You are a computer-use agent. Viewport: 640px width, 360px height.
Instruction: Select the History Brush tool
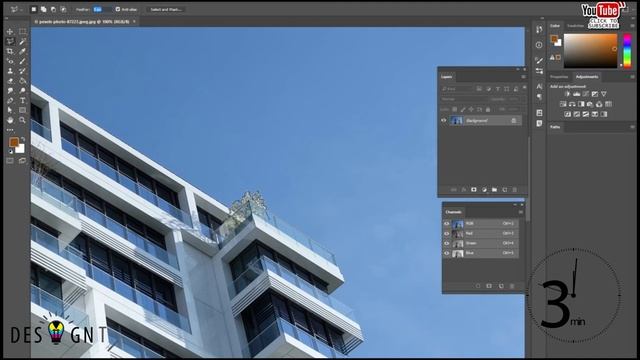click(22, 71)
